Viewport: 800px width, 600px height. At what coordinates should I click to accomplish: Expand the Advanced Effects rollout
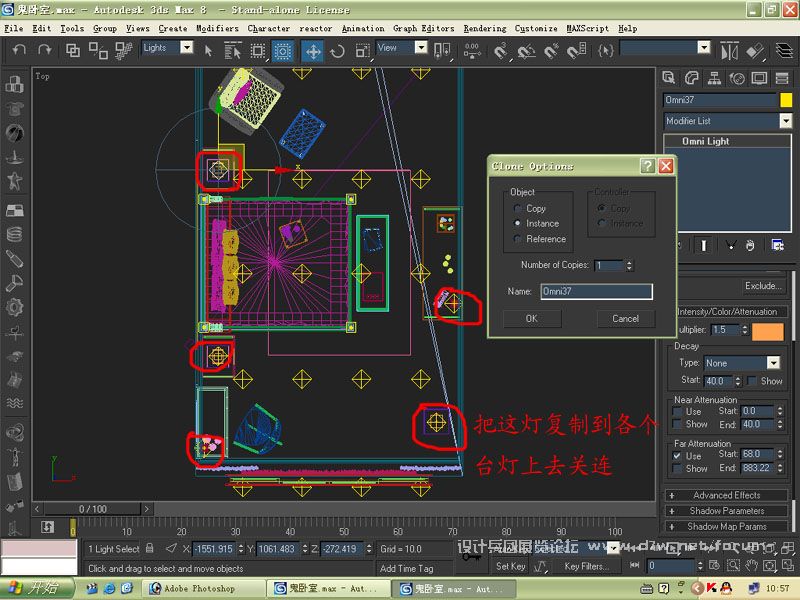[x=727, y=495]
